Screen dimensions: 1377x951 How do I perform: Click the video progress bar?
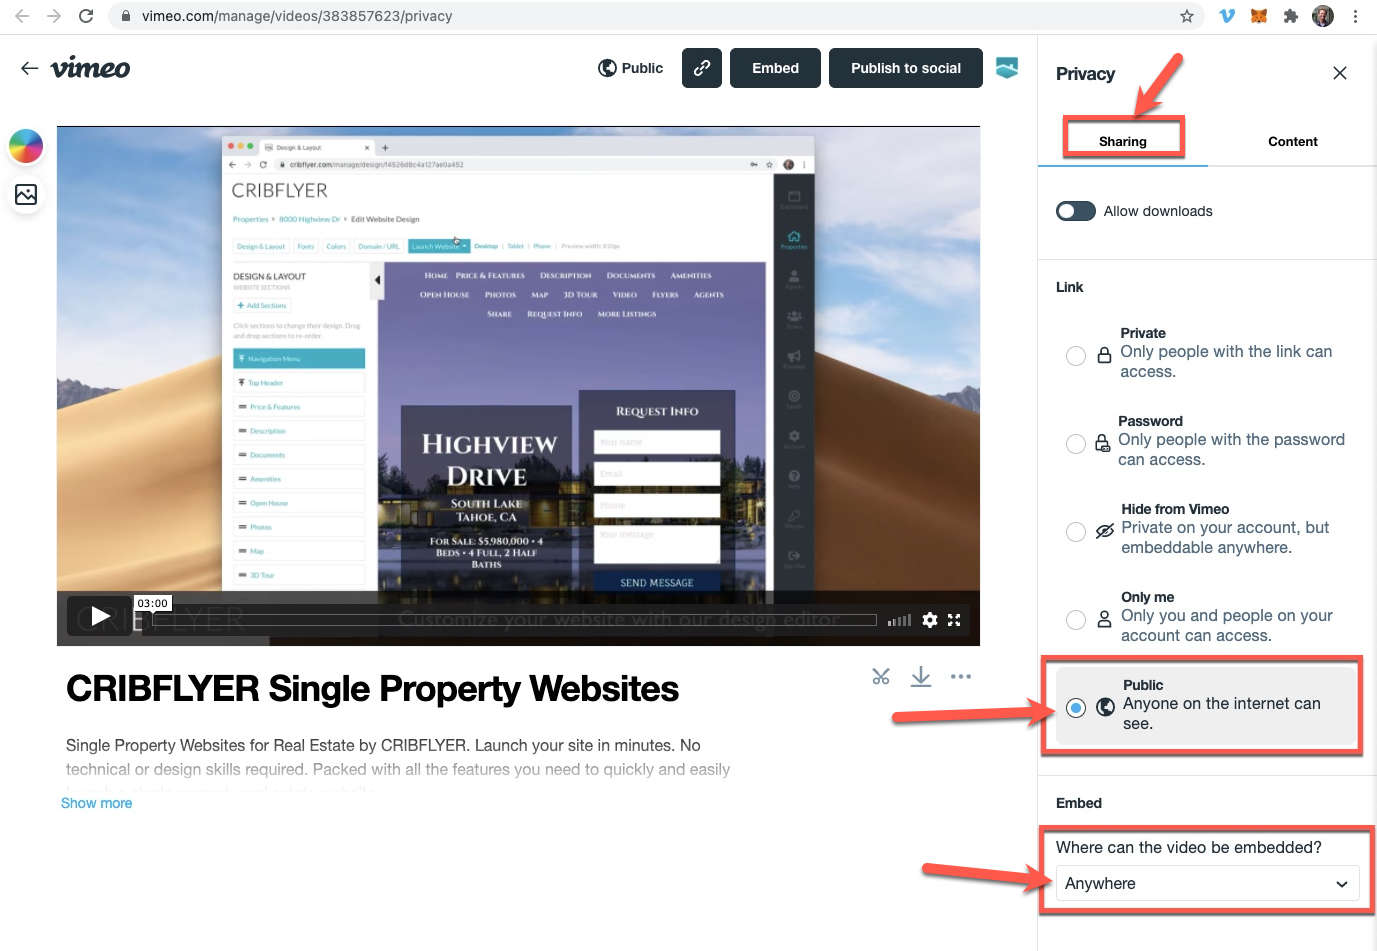pos(510,620)
